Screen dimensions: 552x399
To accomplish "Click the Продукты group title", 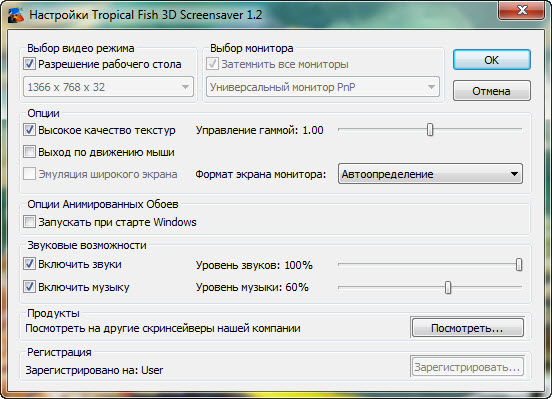I will click(54, 313).
